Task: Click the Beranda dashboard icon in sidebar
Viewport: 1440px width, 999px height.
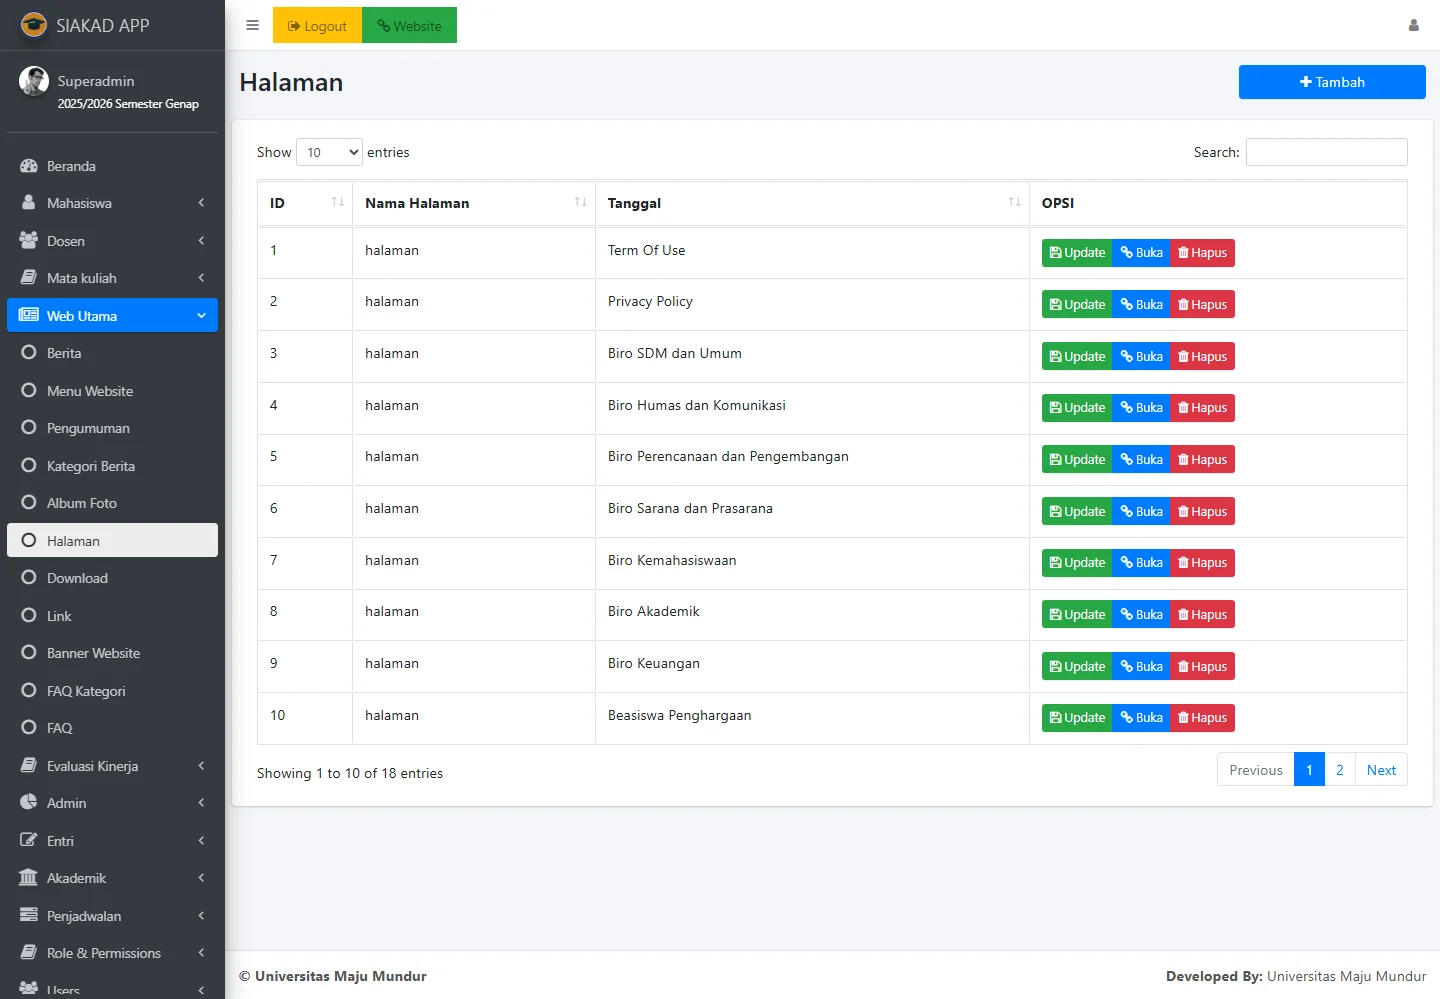Action: [29, 166]
